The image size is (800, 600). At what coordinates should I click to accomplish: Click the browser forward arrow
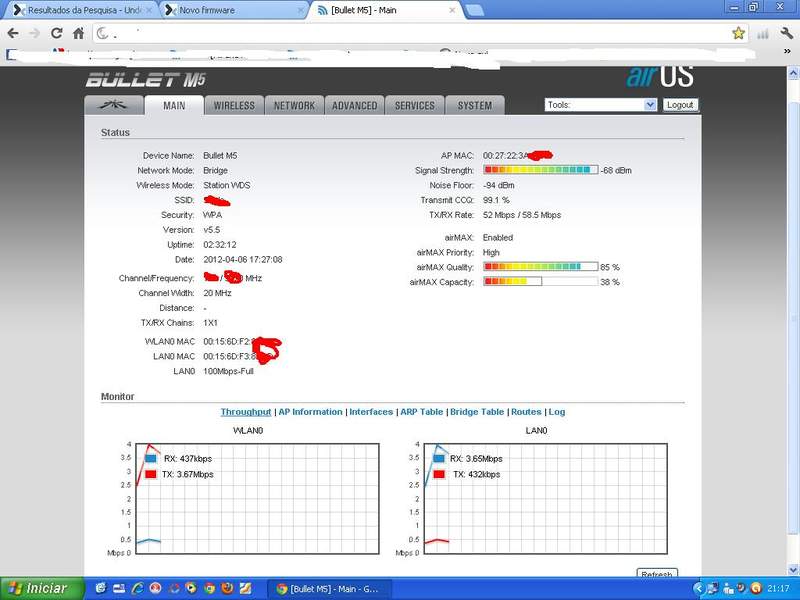35,34
